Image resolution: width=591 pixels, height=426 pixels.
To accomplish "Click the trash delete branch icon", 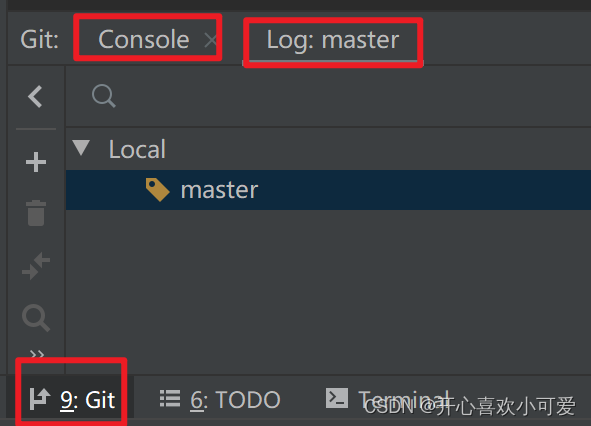I will pyautogui.click(x=36, y=213).
